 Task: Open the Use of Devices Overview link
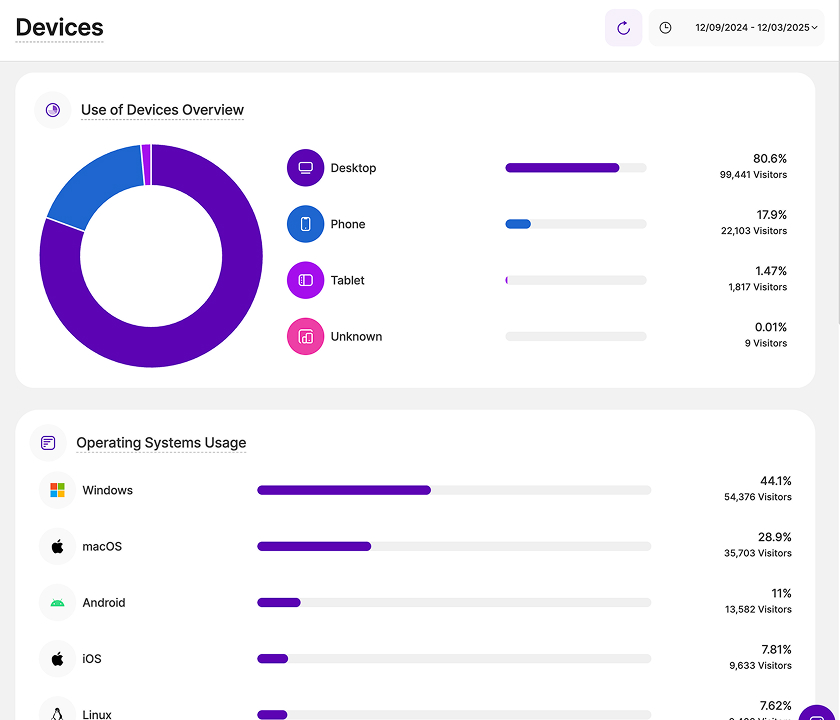point(162,110)
